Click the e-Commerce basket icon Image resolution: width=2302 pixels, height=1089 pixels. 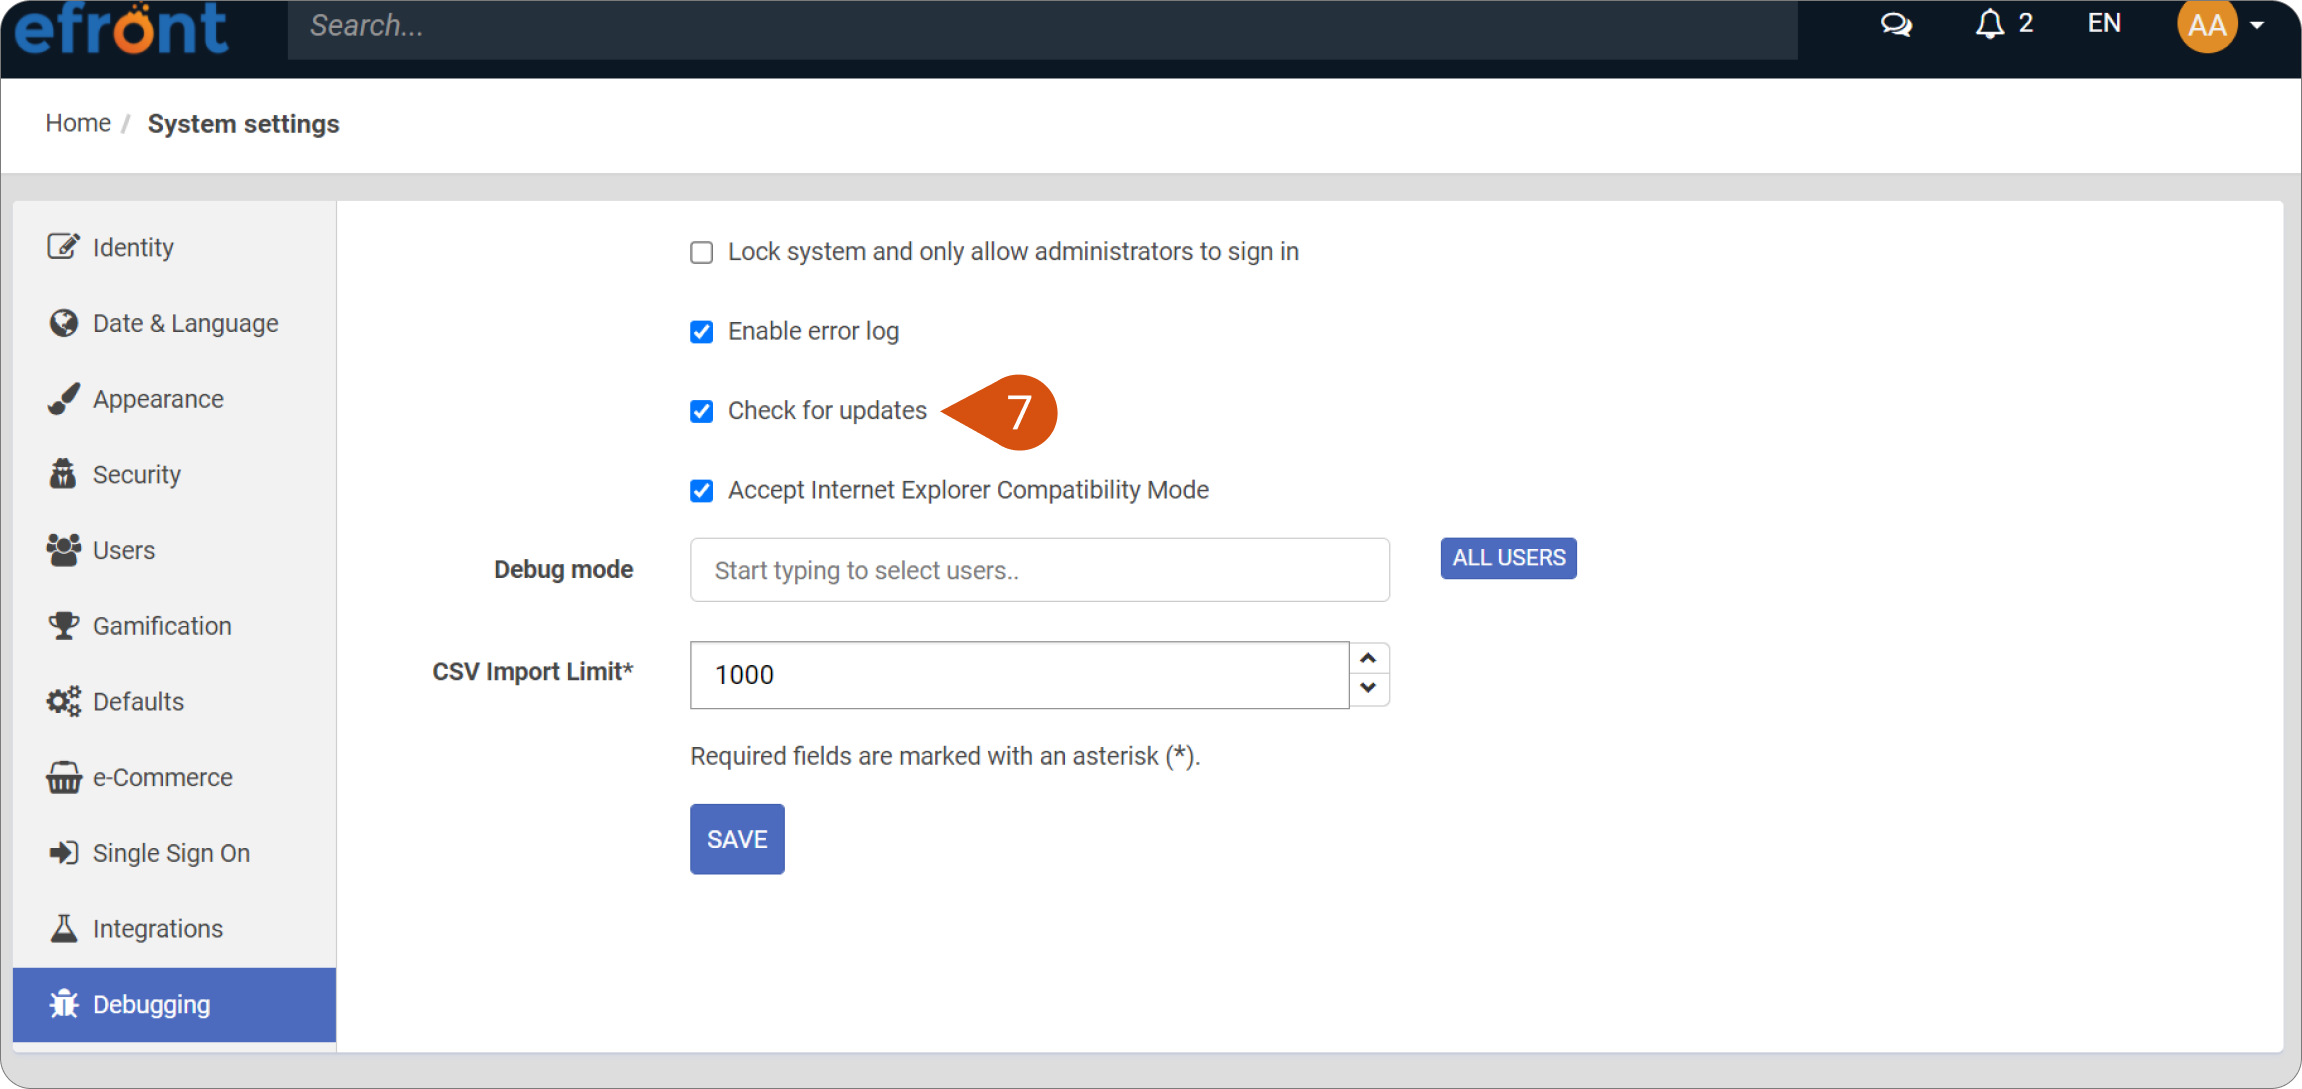pyautogui.click(x=63, y=777)
